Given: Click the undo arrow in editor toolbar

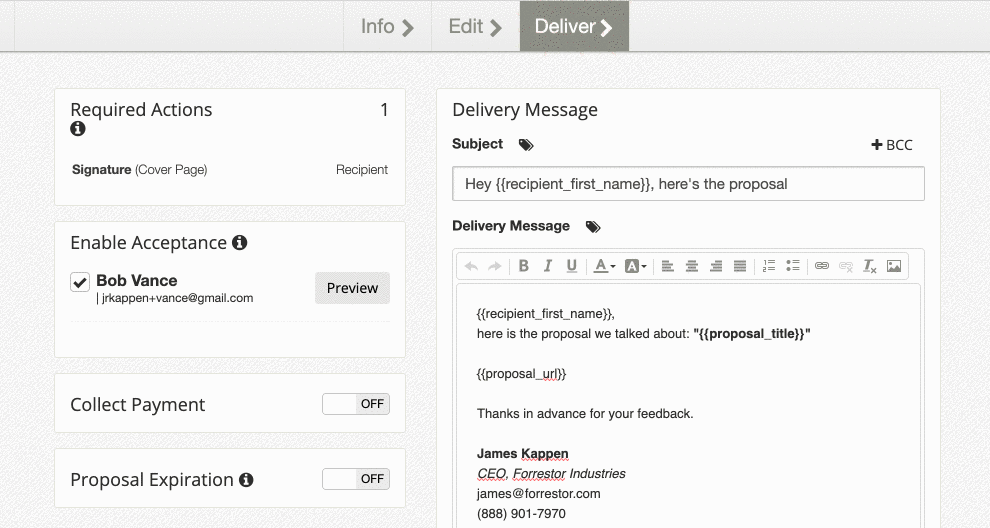Looking at the screenshot, I should tap(471, 267).
